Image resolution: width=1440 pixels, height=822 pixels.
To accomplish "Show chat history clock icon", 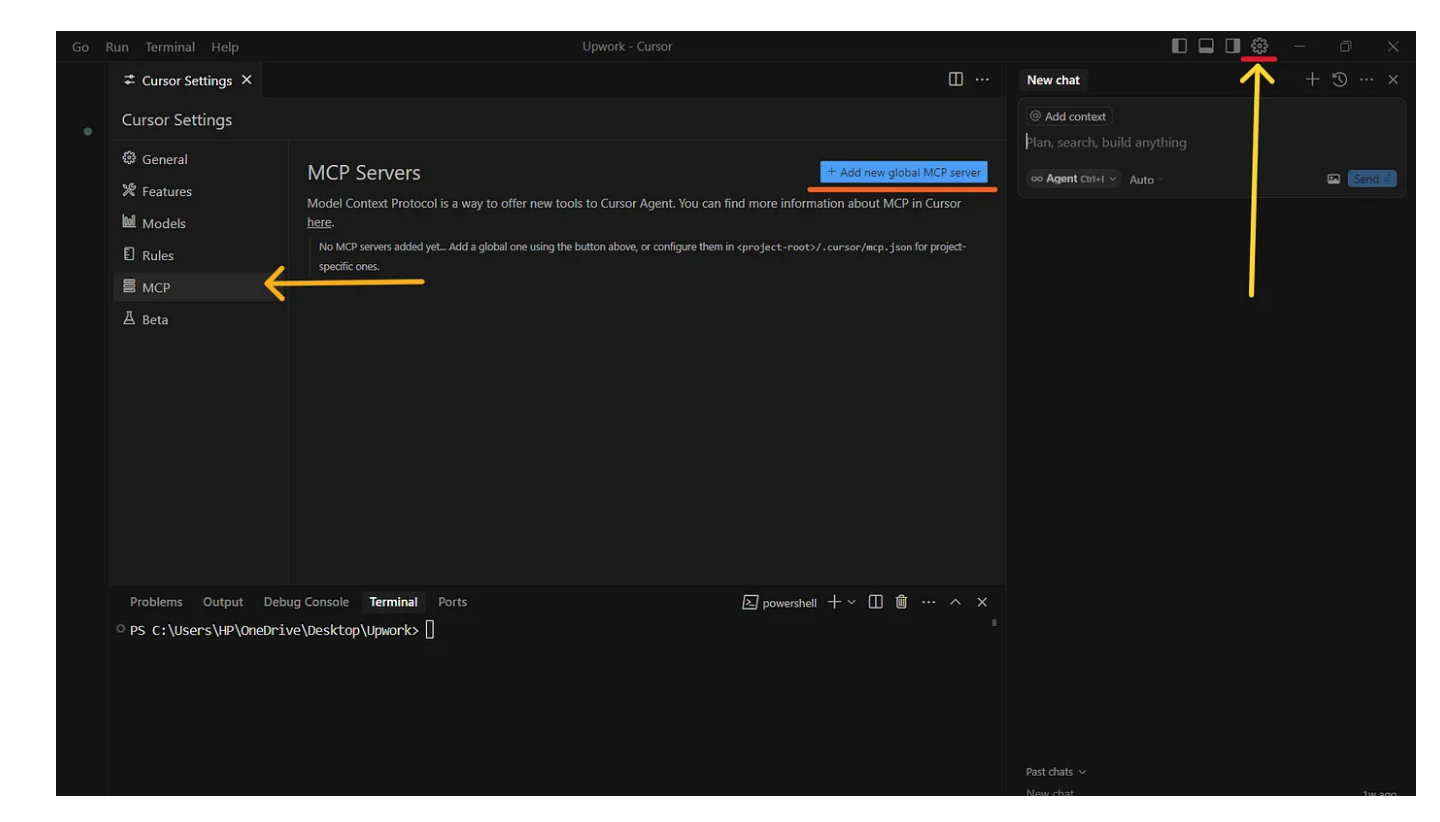I will 1340,79.
